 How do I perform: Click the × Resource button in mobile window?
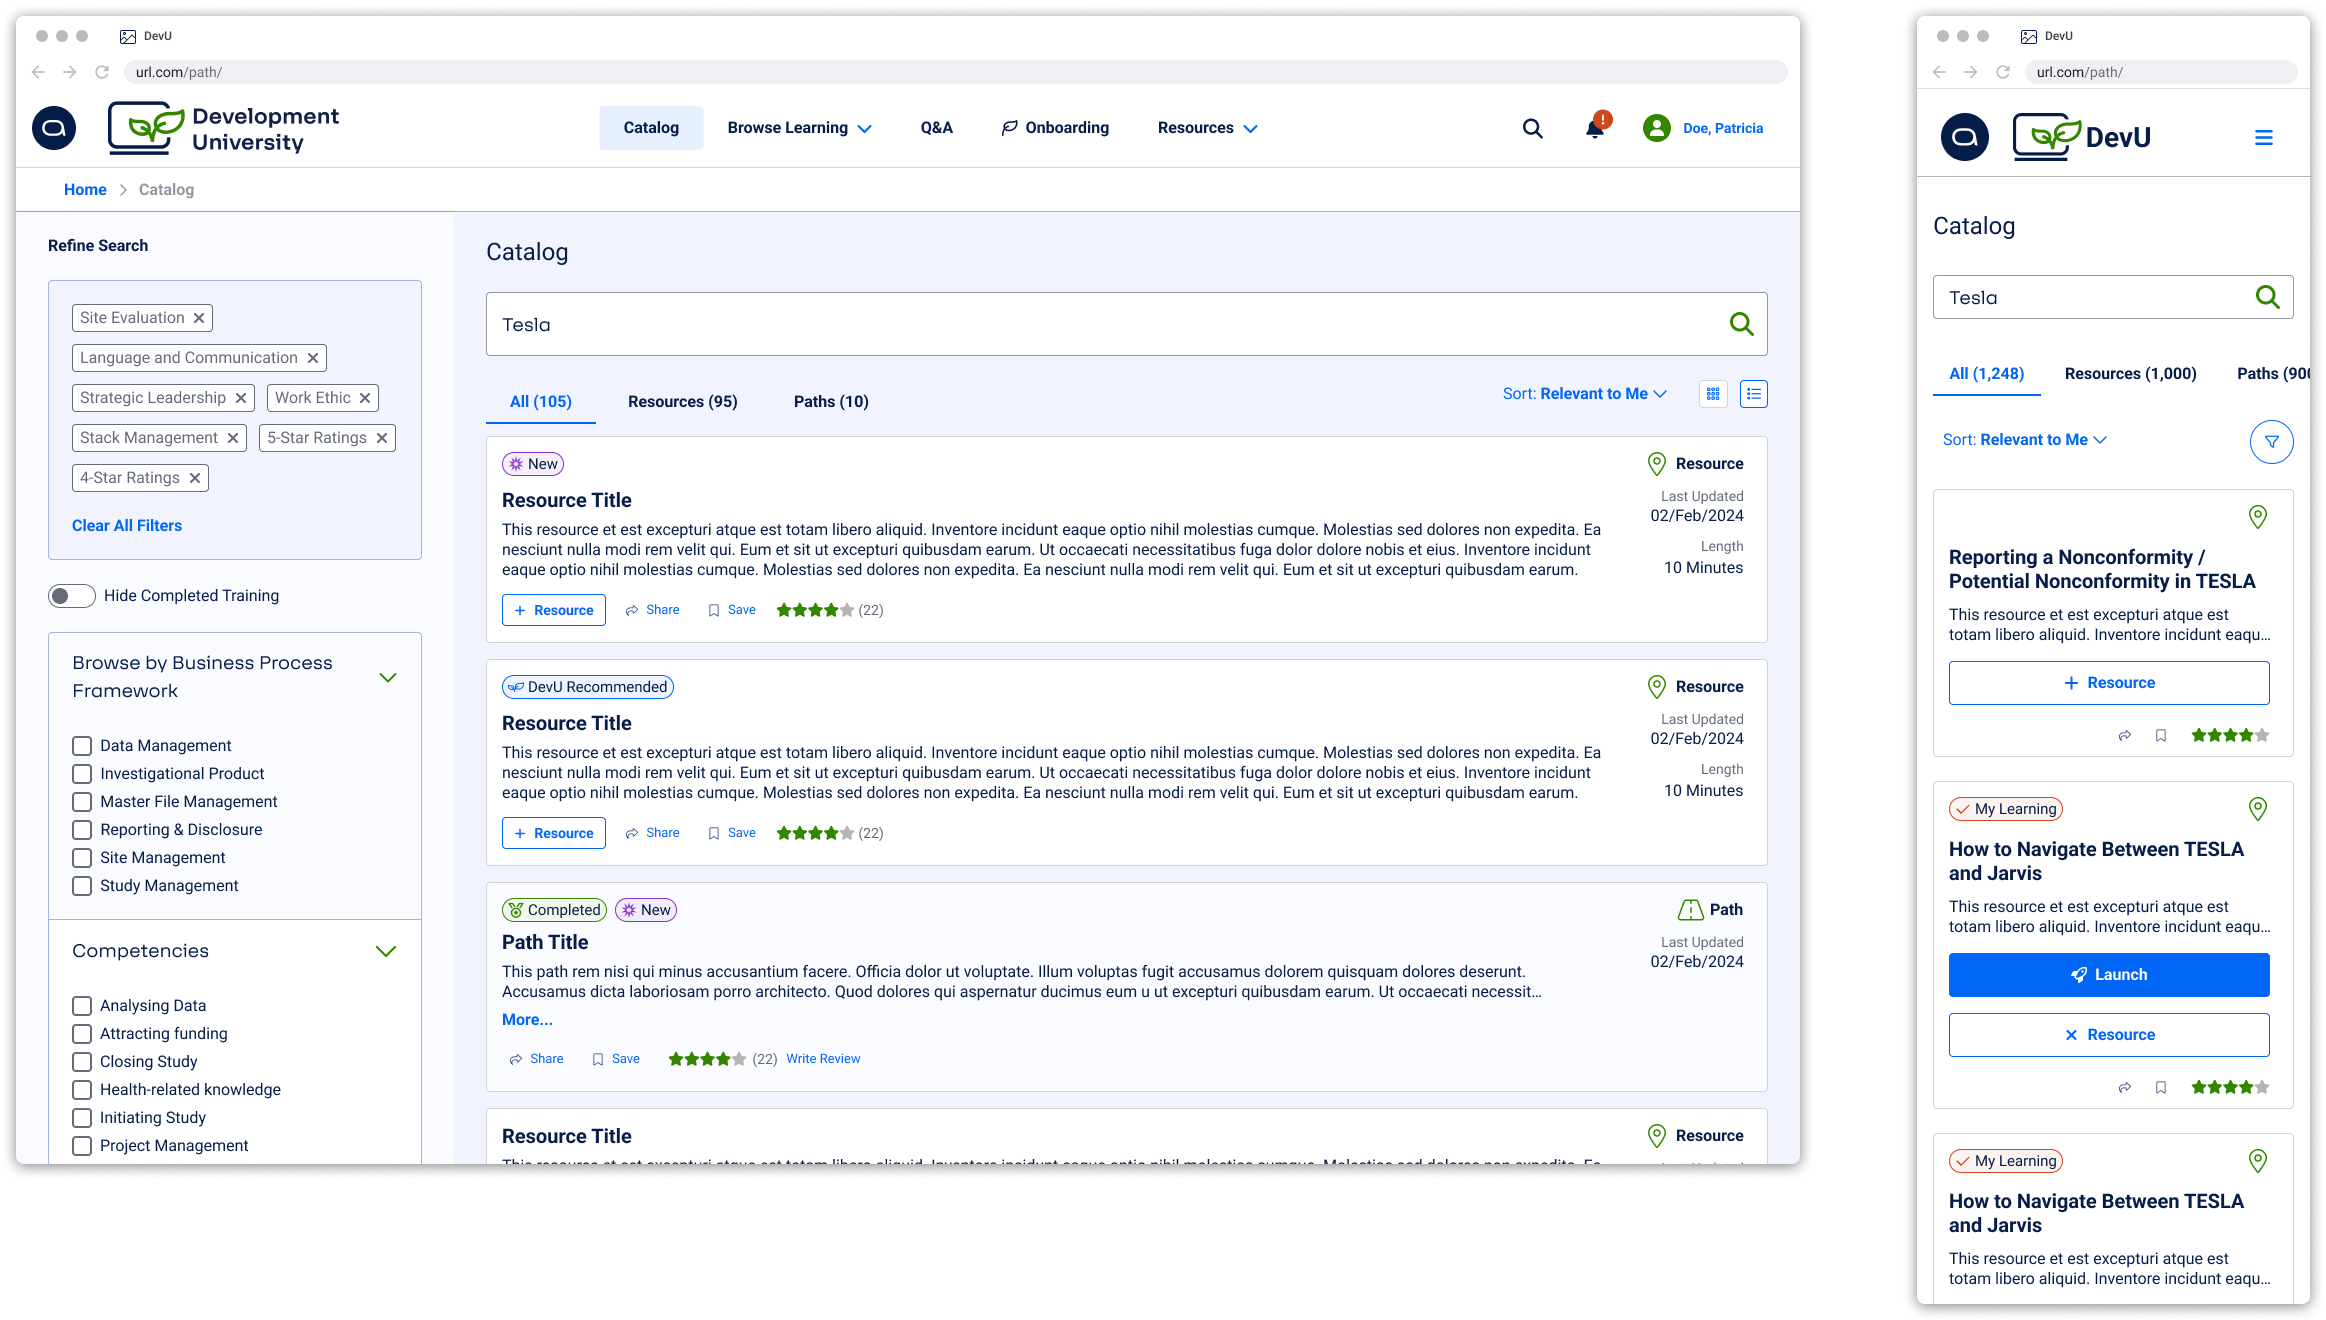pyautogui.click(x=2108, y=1035)
